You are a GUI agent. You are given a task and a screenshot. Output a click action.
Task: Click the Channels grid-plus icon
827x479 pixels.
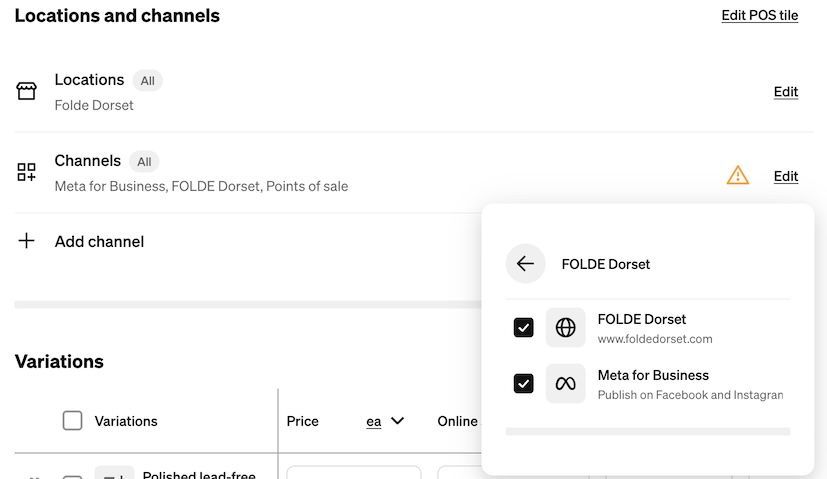26,172
